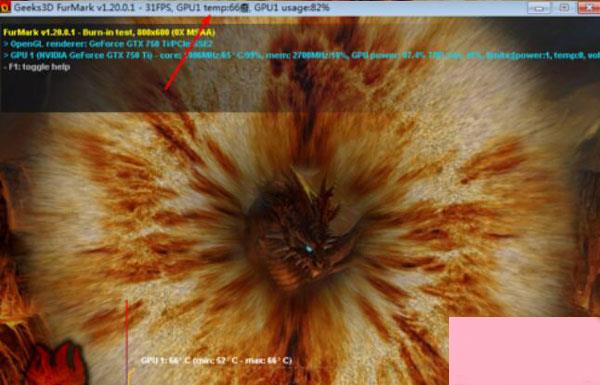The image size is (600, 385).
Task: Click the 31FPS readout in the title bar
Action: tap(158, 8)
